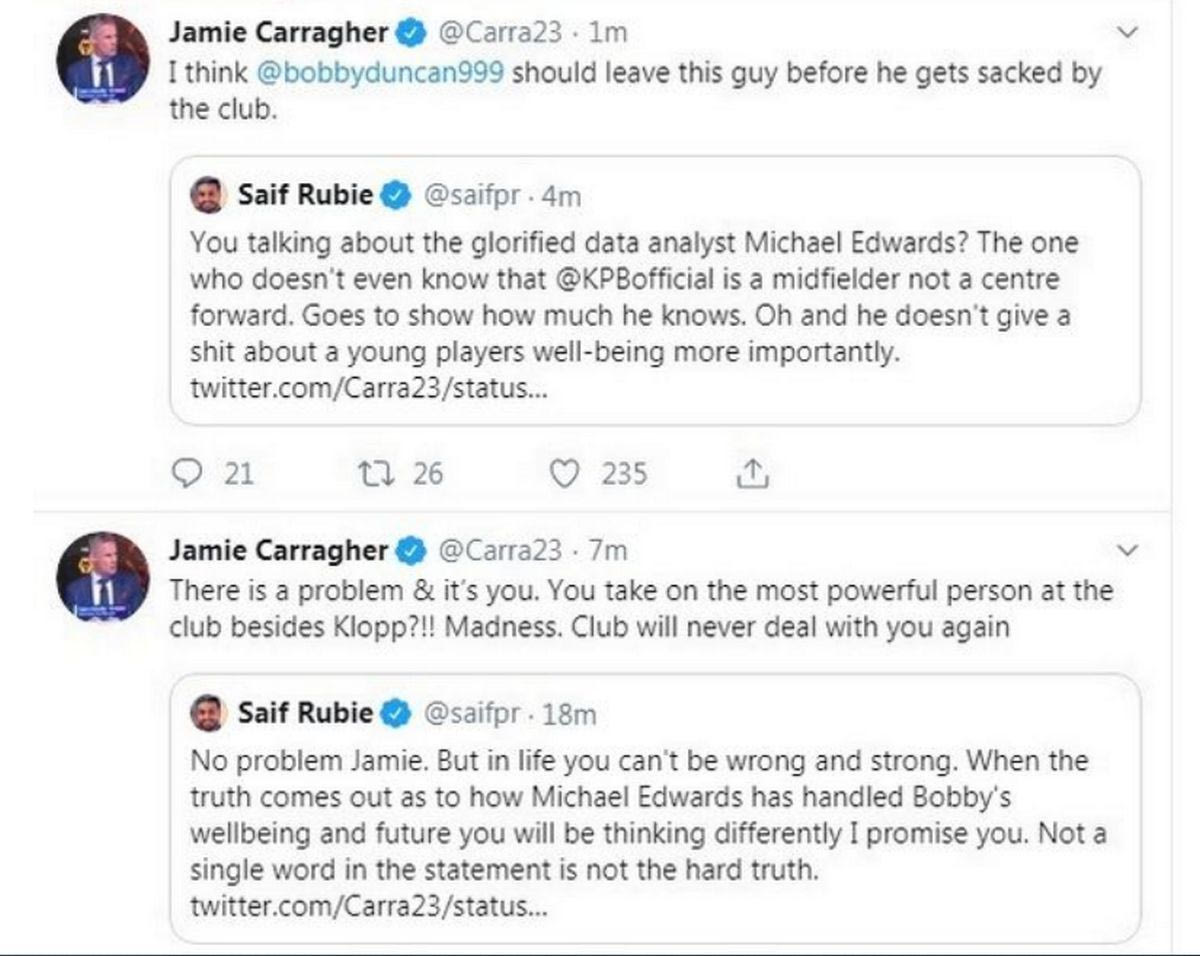Viewport: 1200px width, 956px height.
Task: Expand the first tweet's more options chevron
Action: (1127, 33)
